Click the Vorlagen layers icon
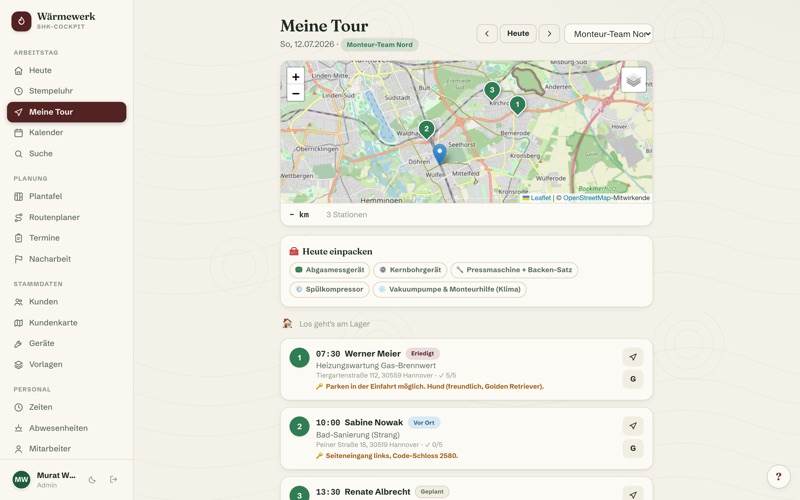The height and width of the screenshot is (500, 800). click(x=18, y=365)
